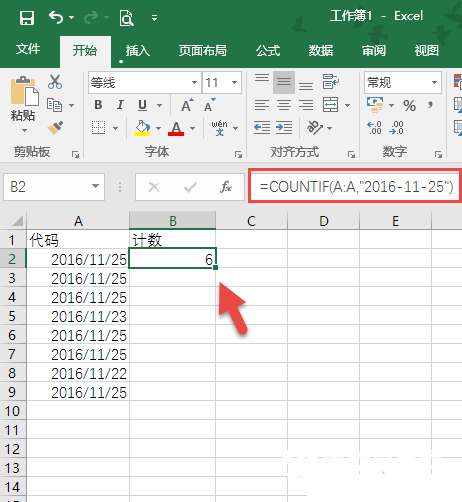Toggle Underline formatting
Image resolution: width=462 pixels, height=502 pixels.
[142, 105]
